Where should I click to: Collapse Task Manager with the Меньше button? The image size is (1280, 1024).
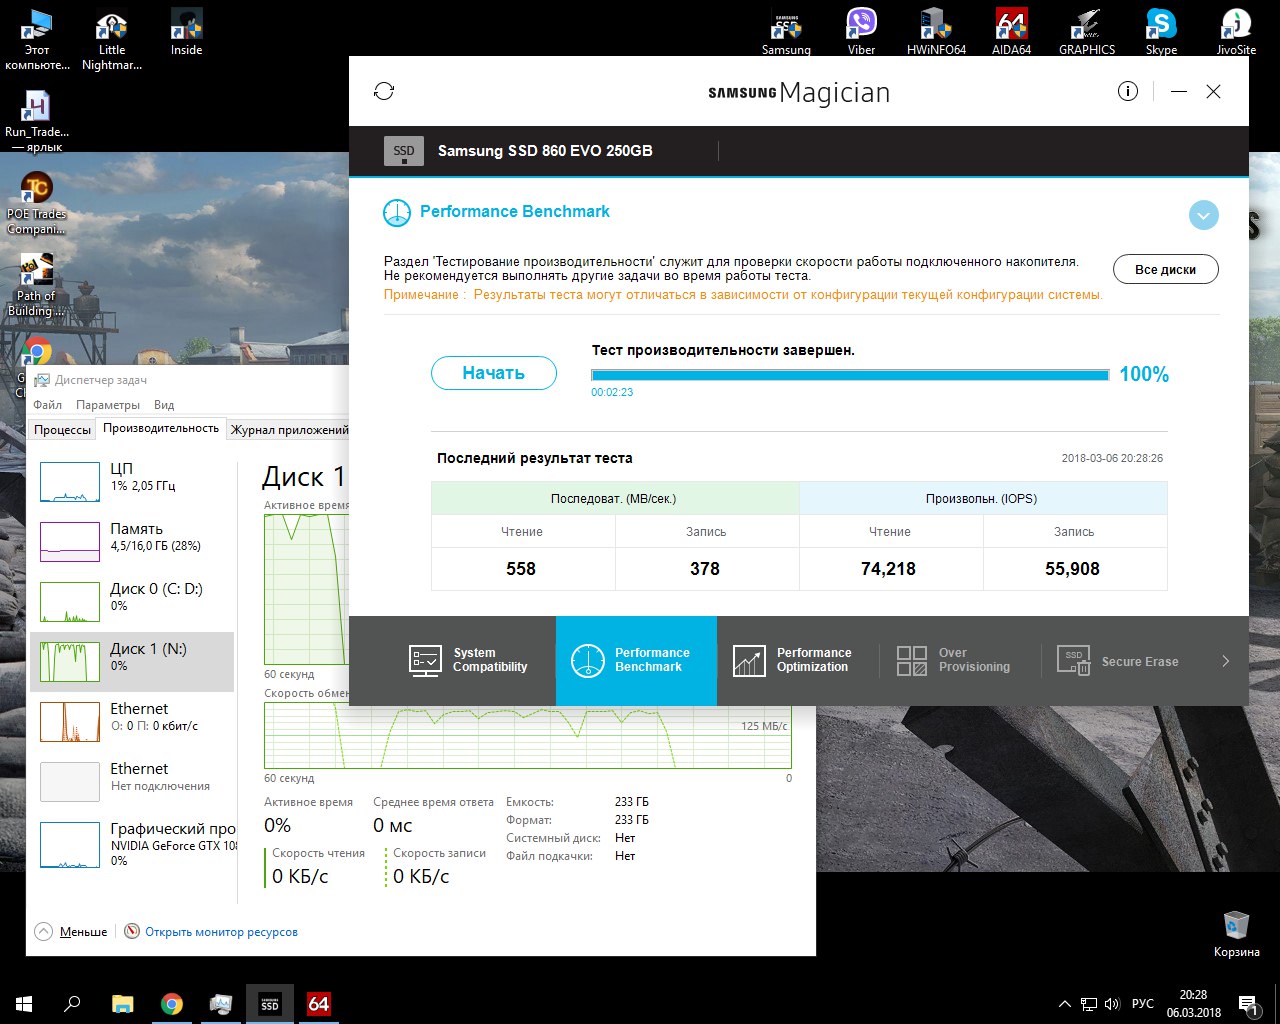(x=72, y=932)
